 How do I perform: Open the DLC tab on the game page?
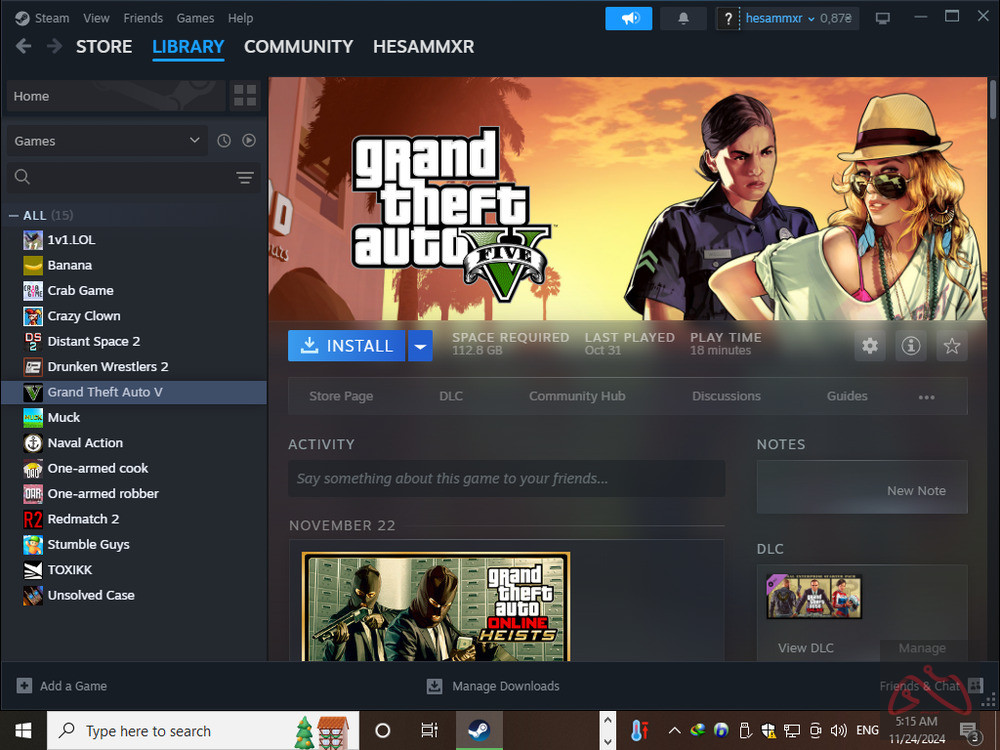point(450,396)
